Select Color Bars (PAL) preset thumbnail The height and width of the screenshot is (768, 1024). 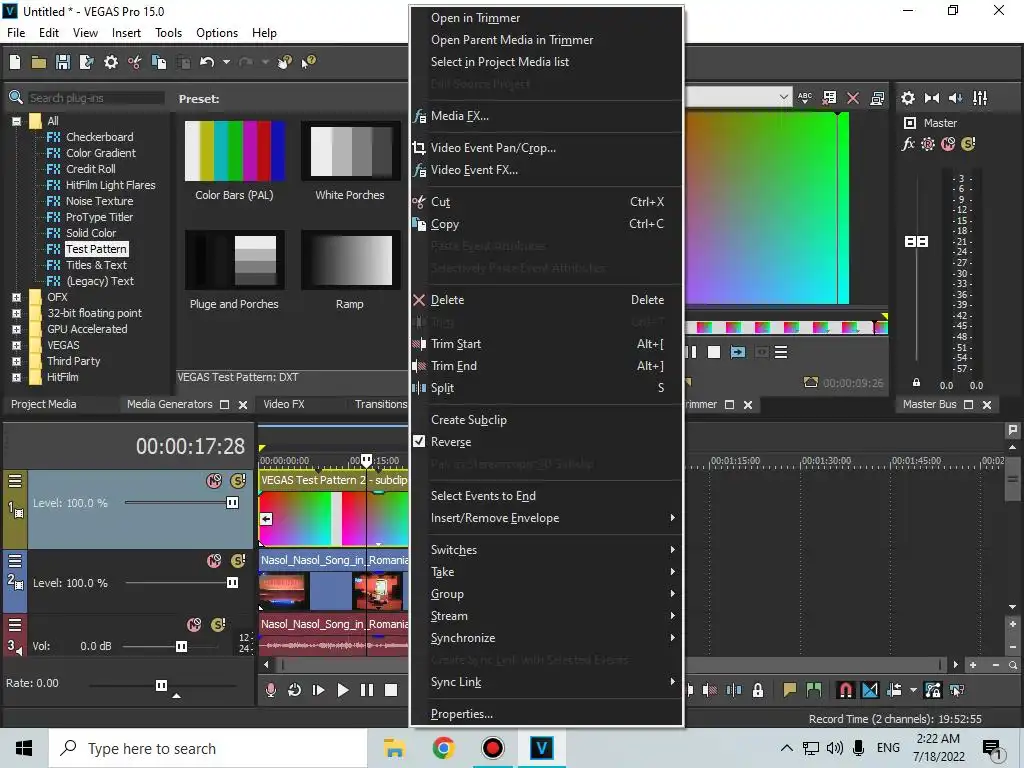point(234,151)
